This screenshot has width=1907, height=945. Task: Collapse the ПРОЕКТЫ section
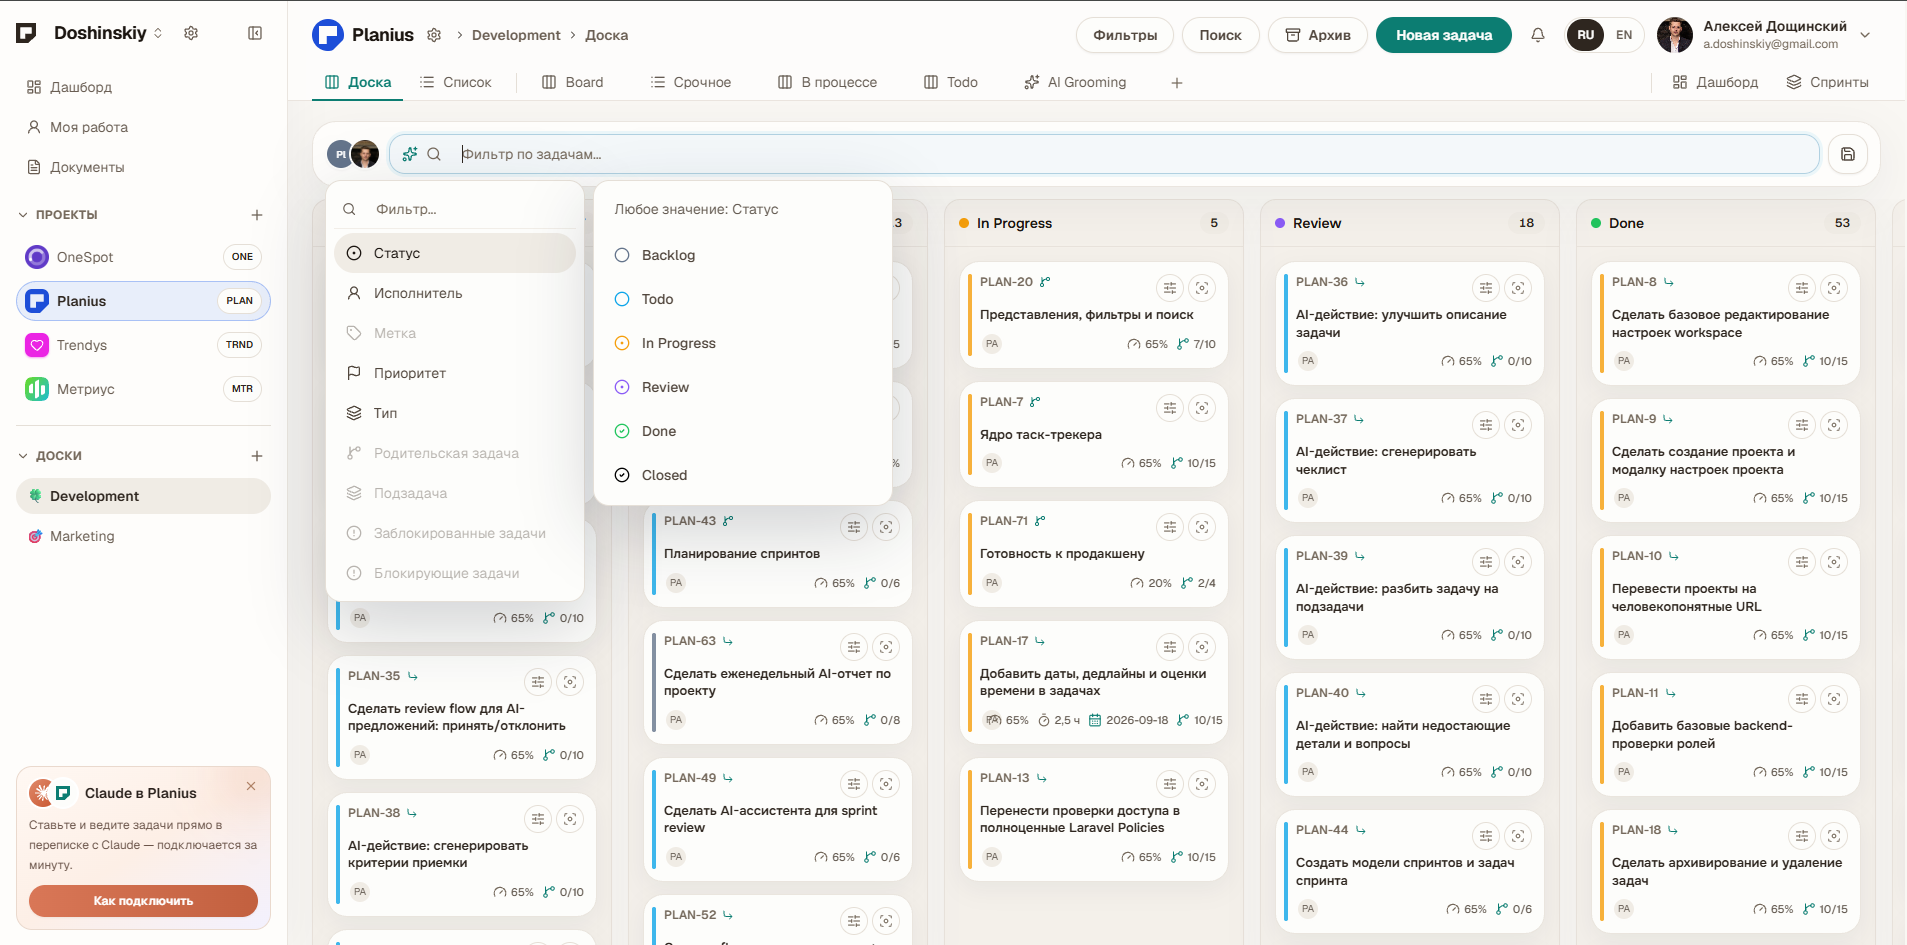pyautogui.click(x=23, y=215)
